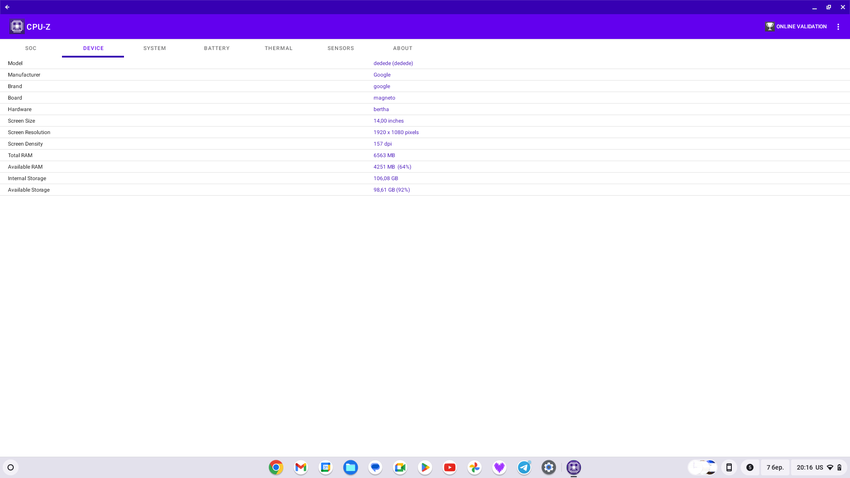Open the date calendar showing 7 бер.
The image size is (850, 478).
click(x=775, y=467)
